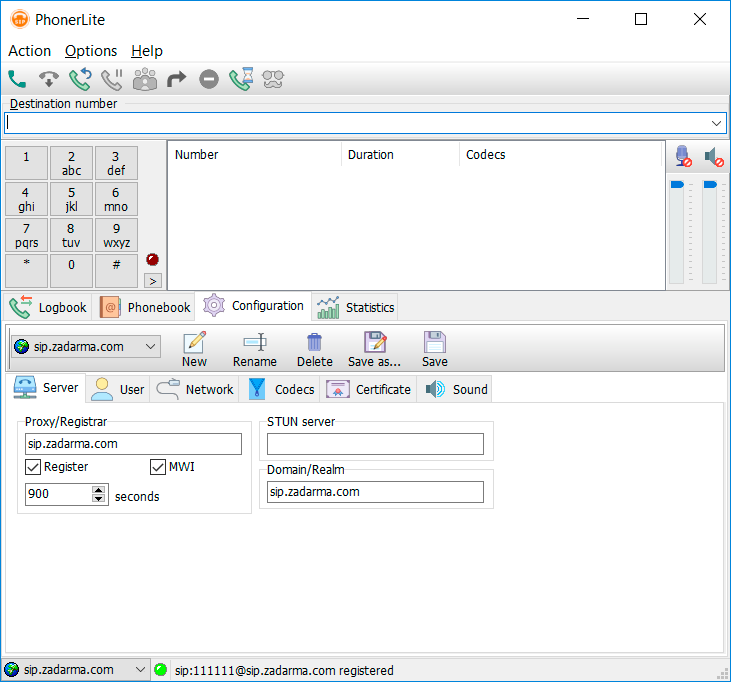Expand the Destination number dropdown arrow

click(717, 123)
